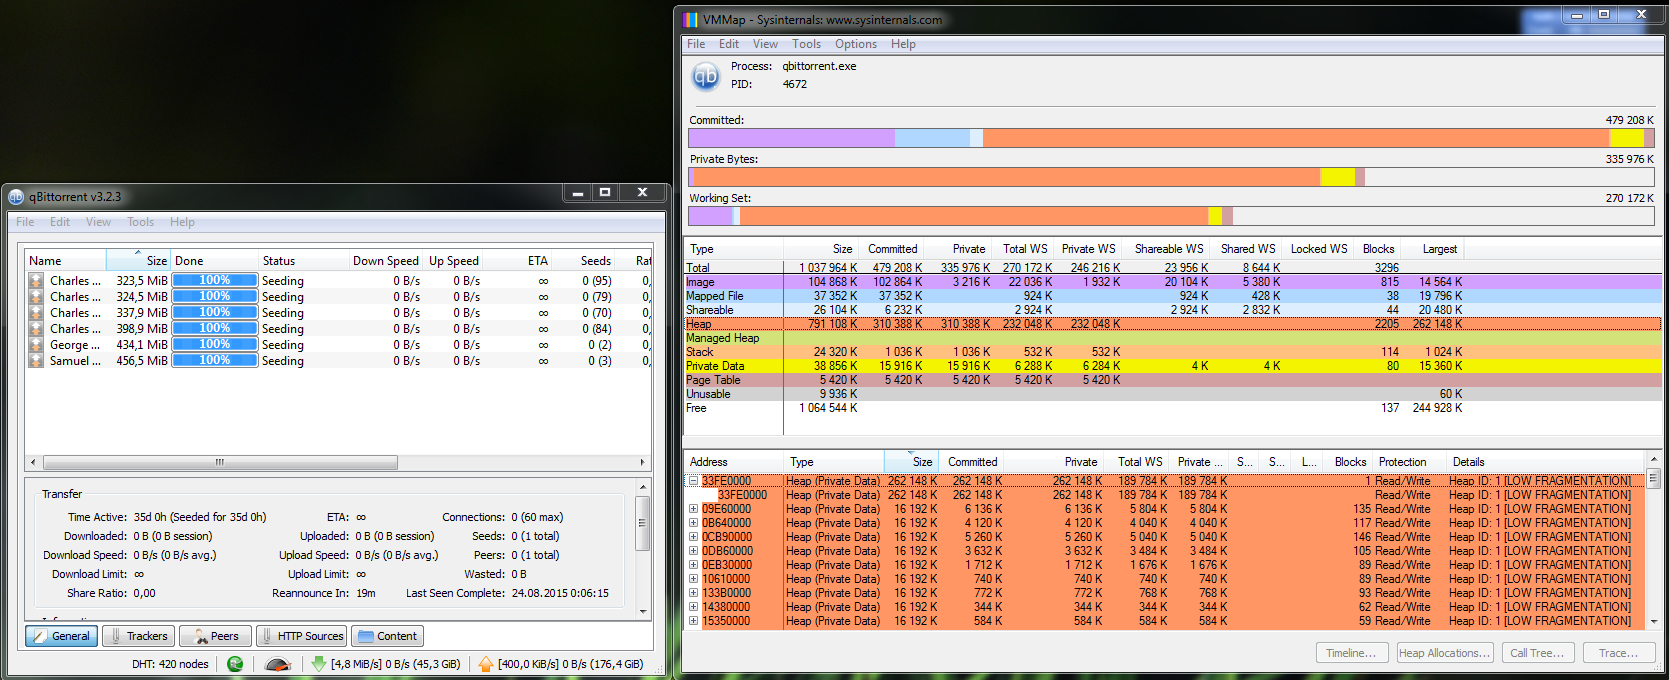Collapse the 33FE0000 heap address node
The image size is (1669, 680).
point(693,481)
